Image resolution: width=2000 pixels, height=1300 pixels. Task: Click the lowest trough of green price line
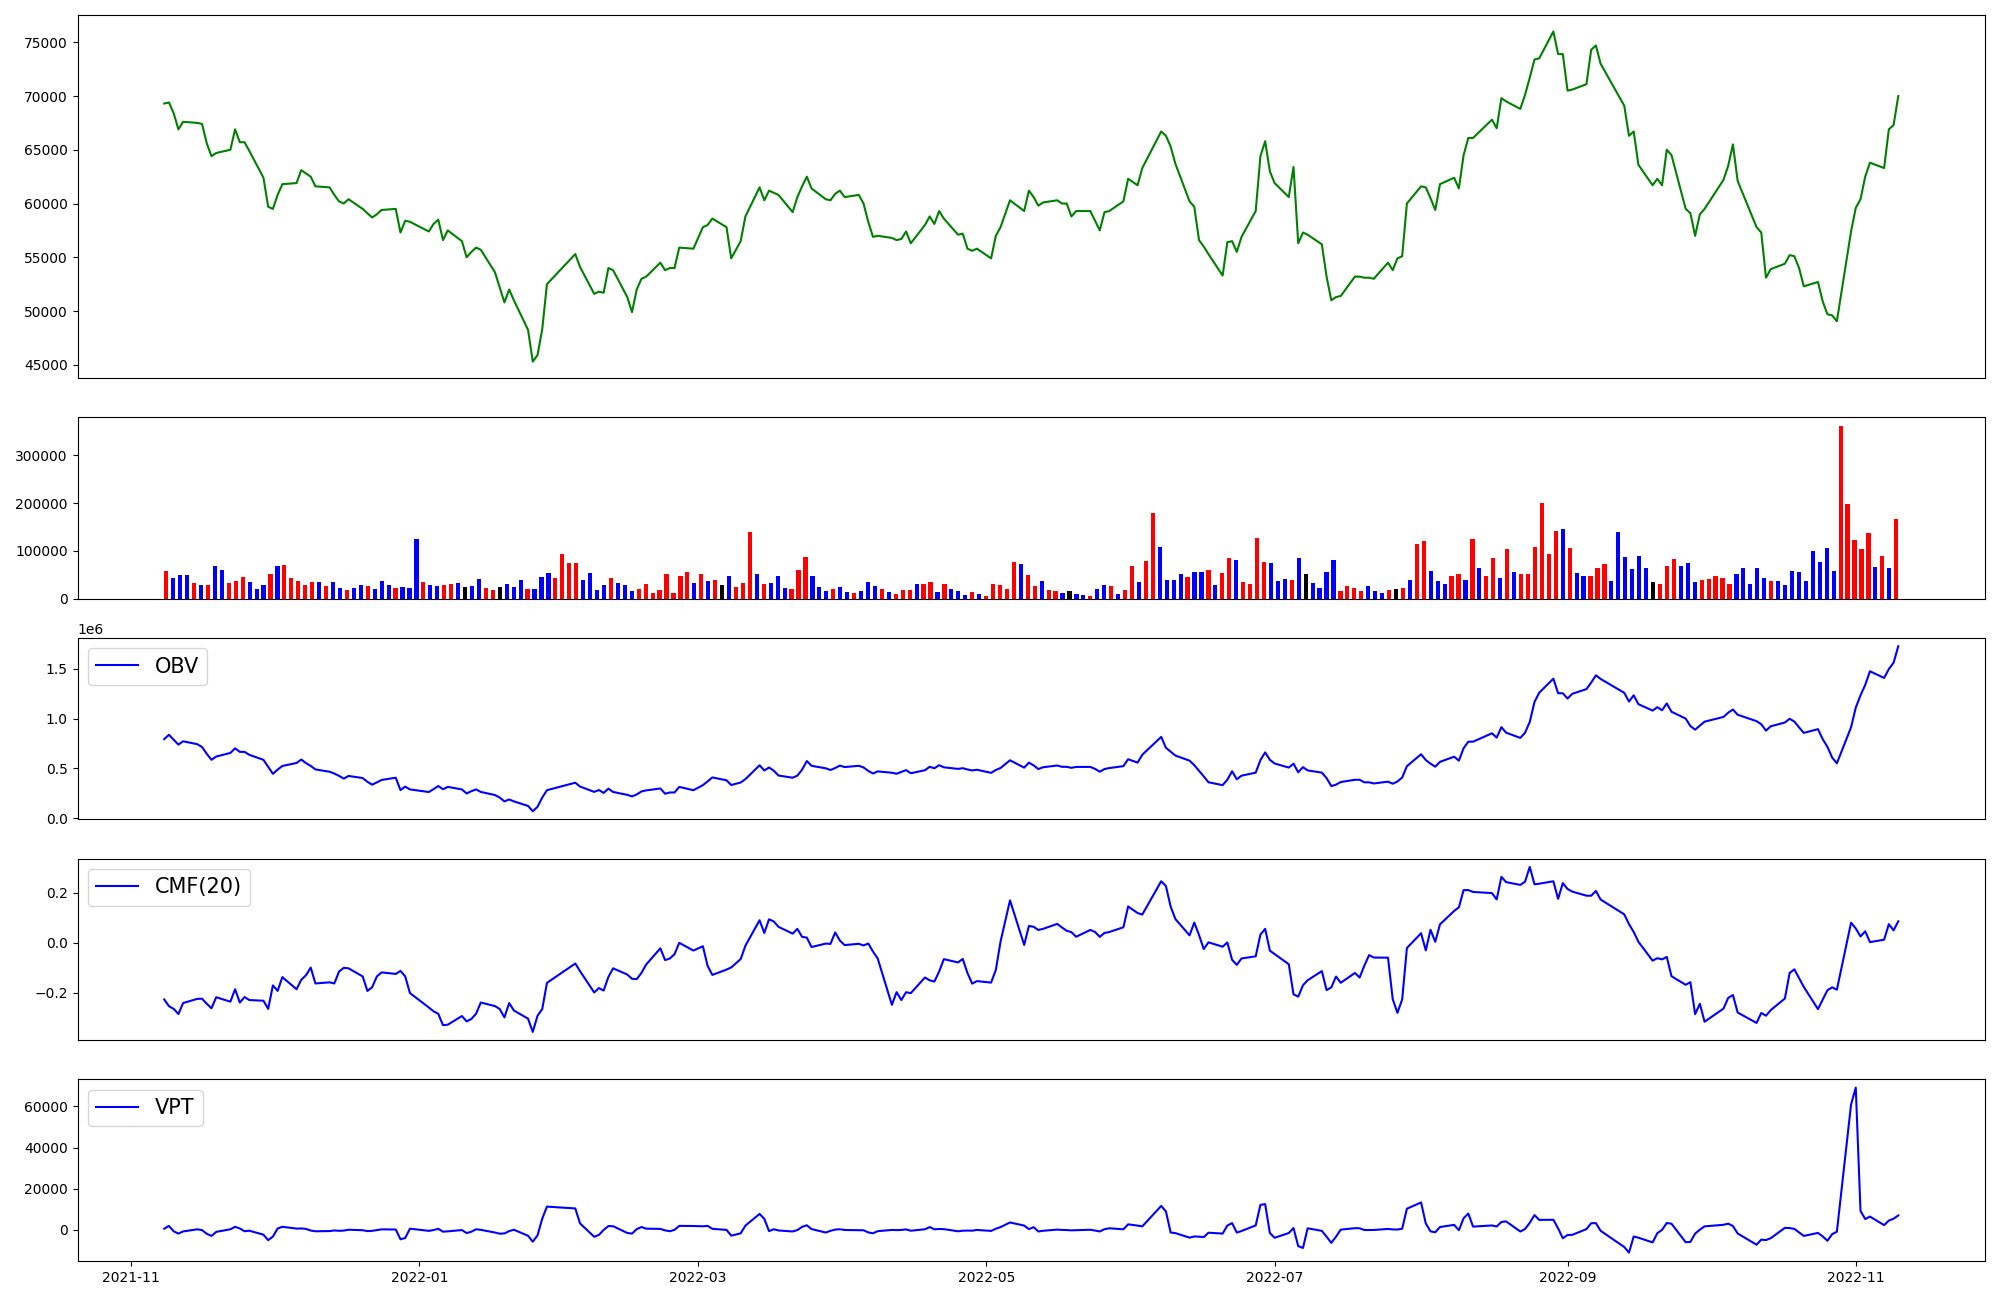tap(533, 361)
